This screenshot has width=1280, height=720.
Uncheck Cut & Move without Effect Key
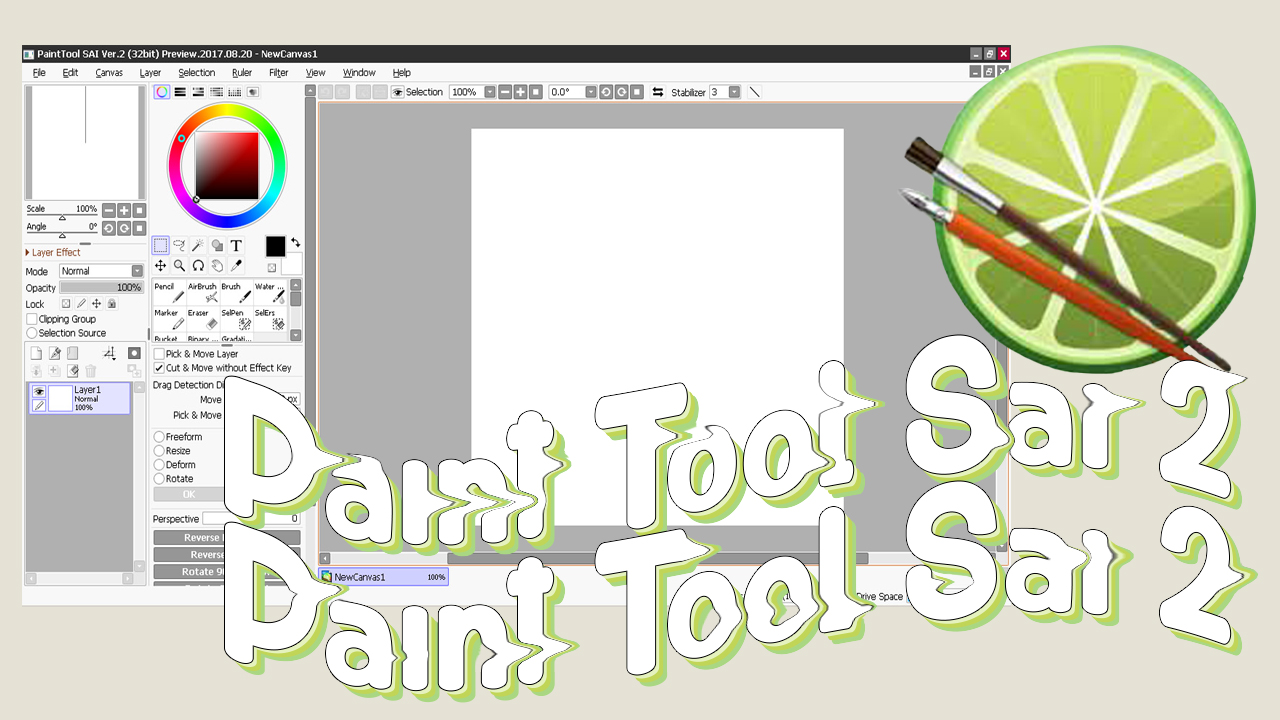pos(159,368)
